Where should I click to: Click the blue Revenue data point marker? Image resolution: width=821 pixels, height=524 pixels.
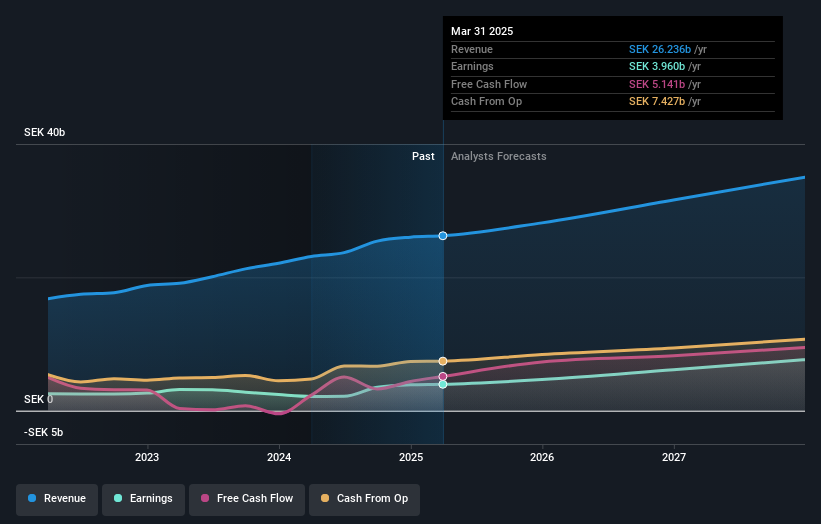(x=443, y=236)
